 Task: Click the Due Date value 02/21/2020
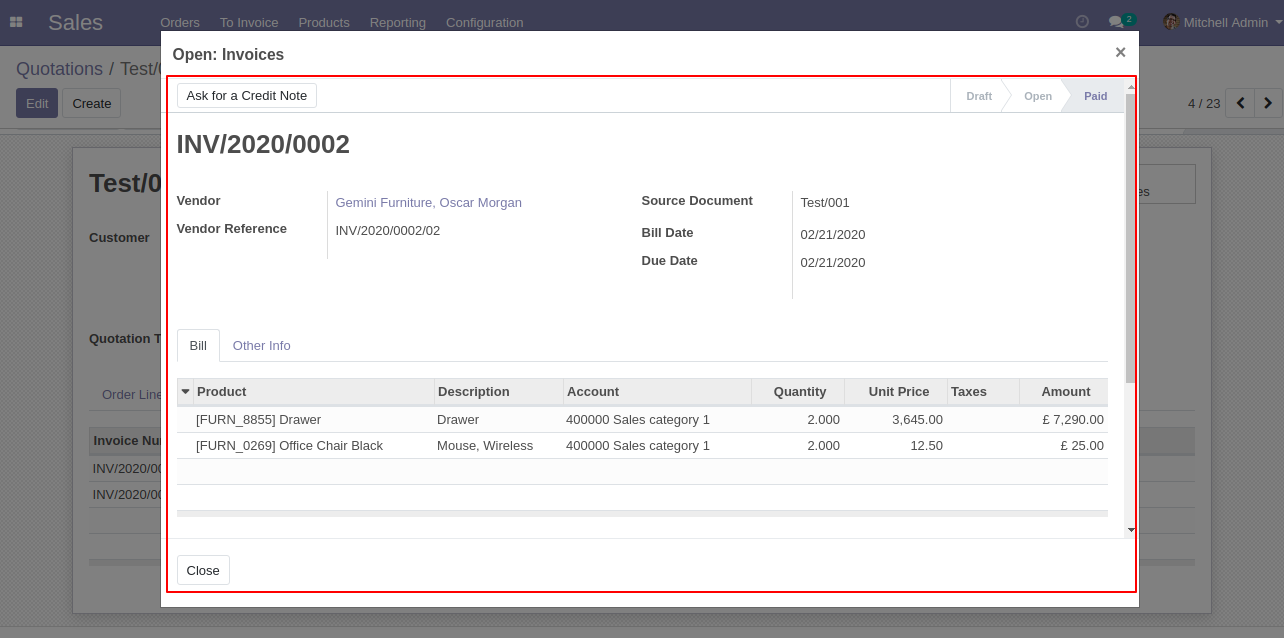pos(833,262)
